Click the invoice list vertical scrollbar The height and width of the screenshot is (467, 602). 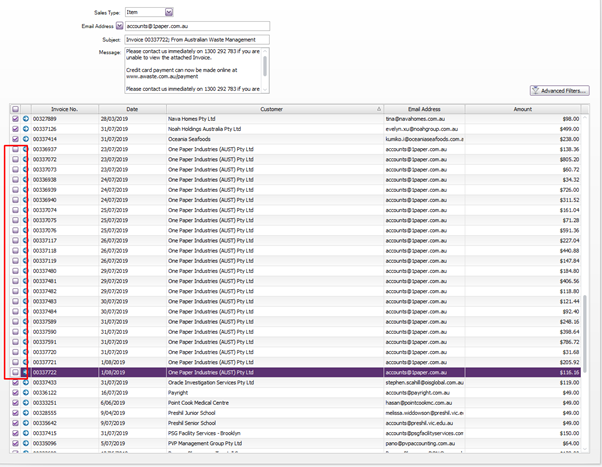pos(585,333)
